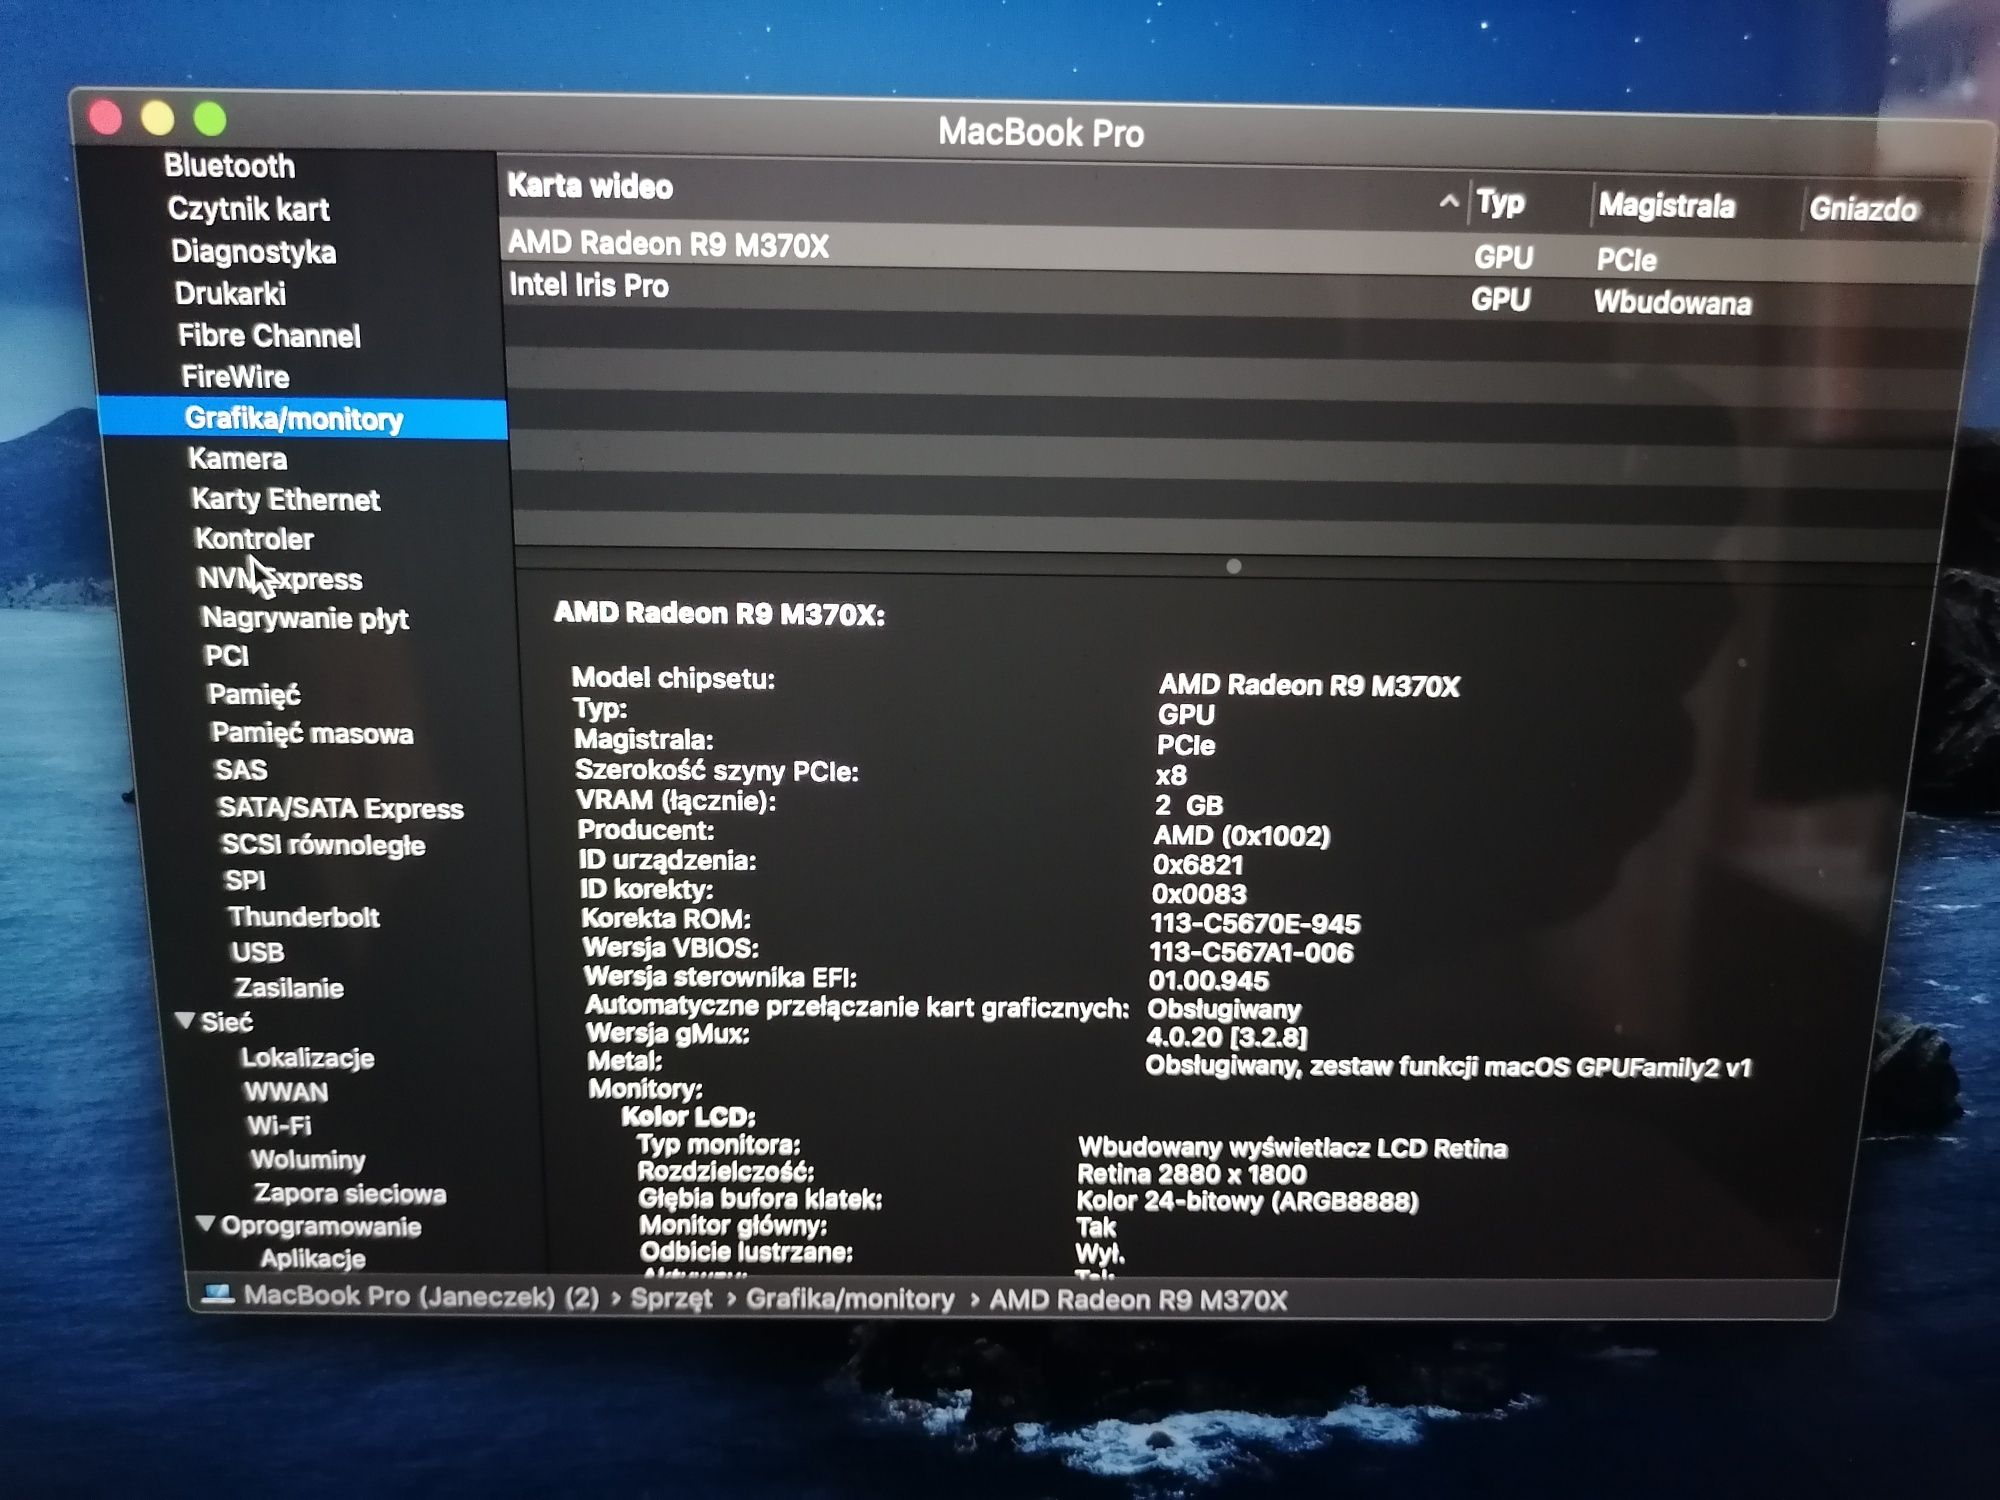Click the red close window button
2000x1500 pixels.
105,118
